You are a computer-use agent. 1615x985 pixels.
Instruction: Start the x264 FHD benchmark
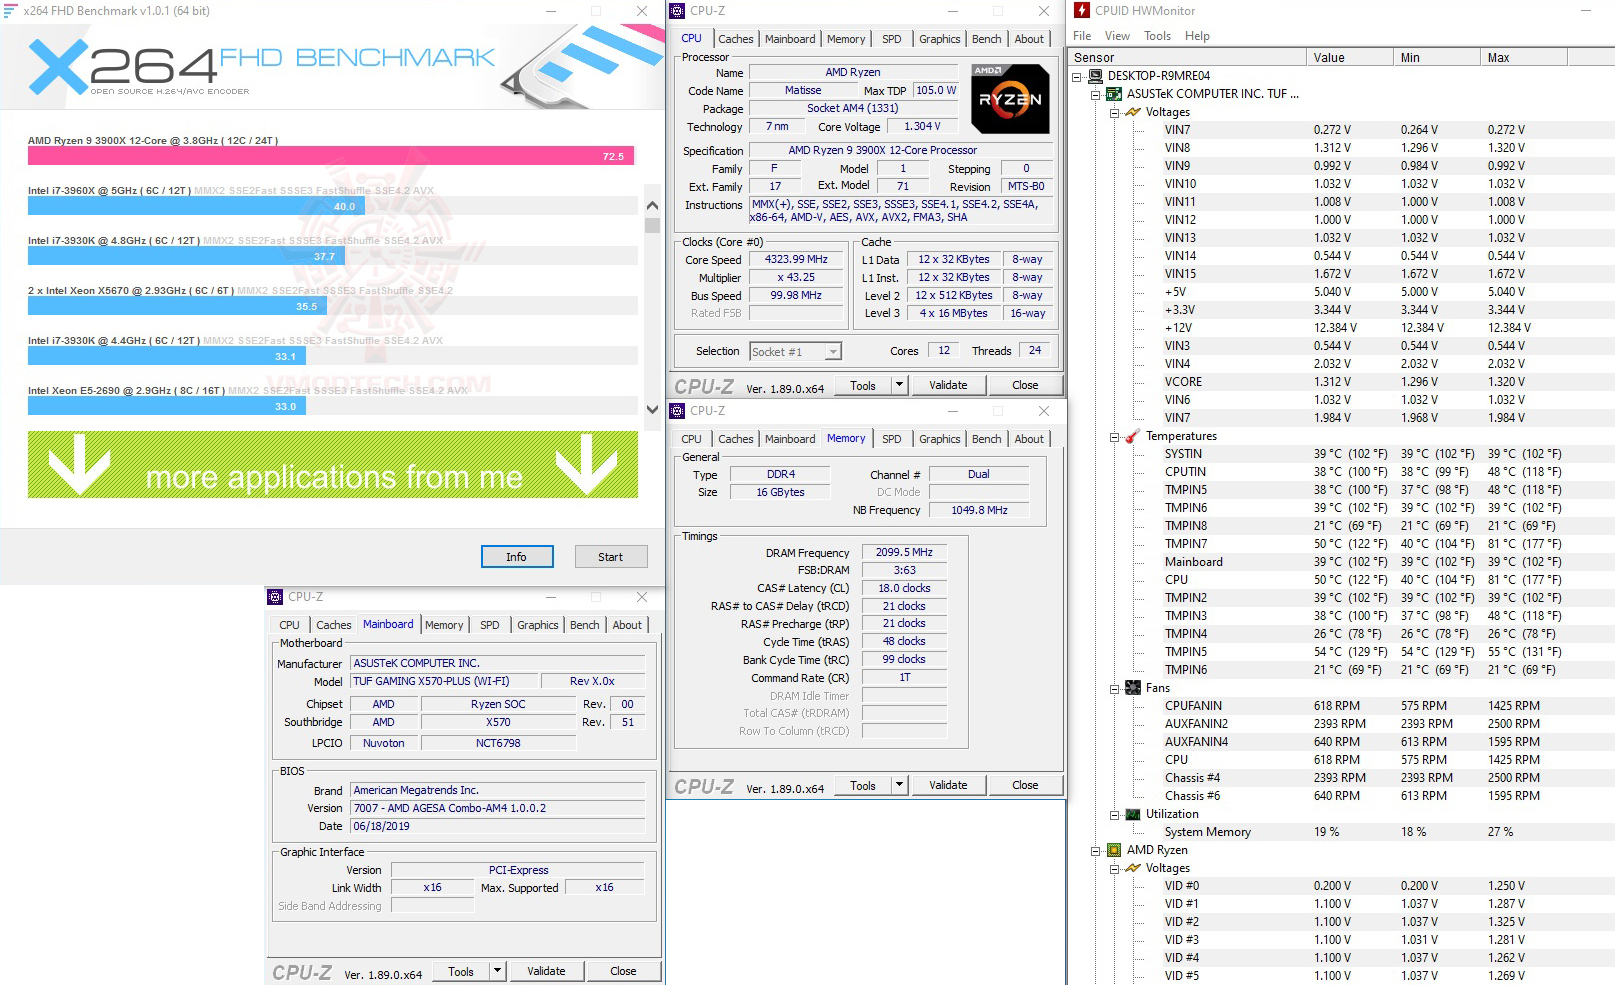[x=611, y=557]
